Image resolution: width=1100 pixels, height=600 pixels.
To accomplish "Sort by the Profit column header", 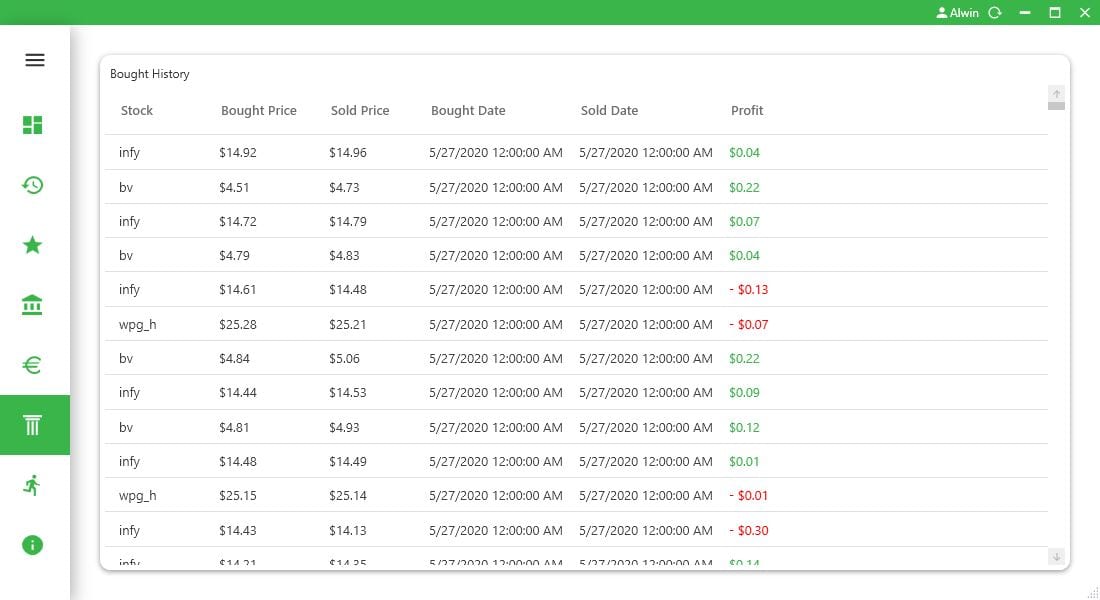I will 747,111.
